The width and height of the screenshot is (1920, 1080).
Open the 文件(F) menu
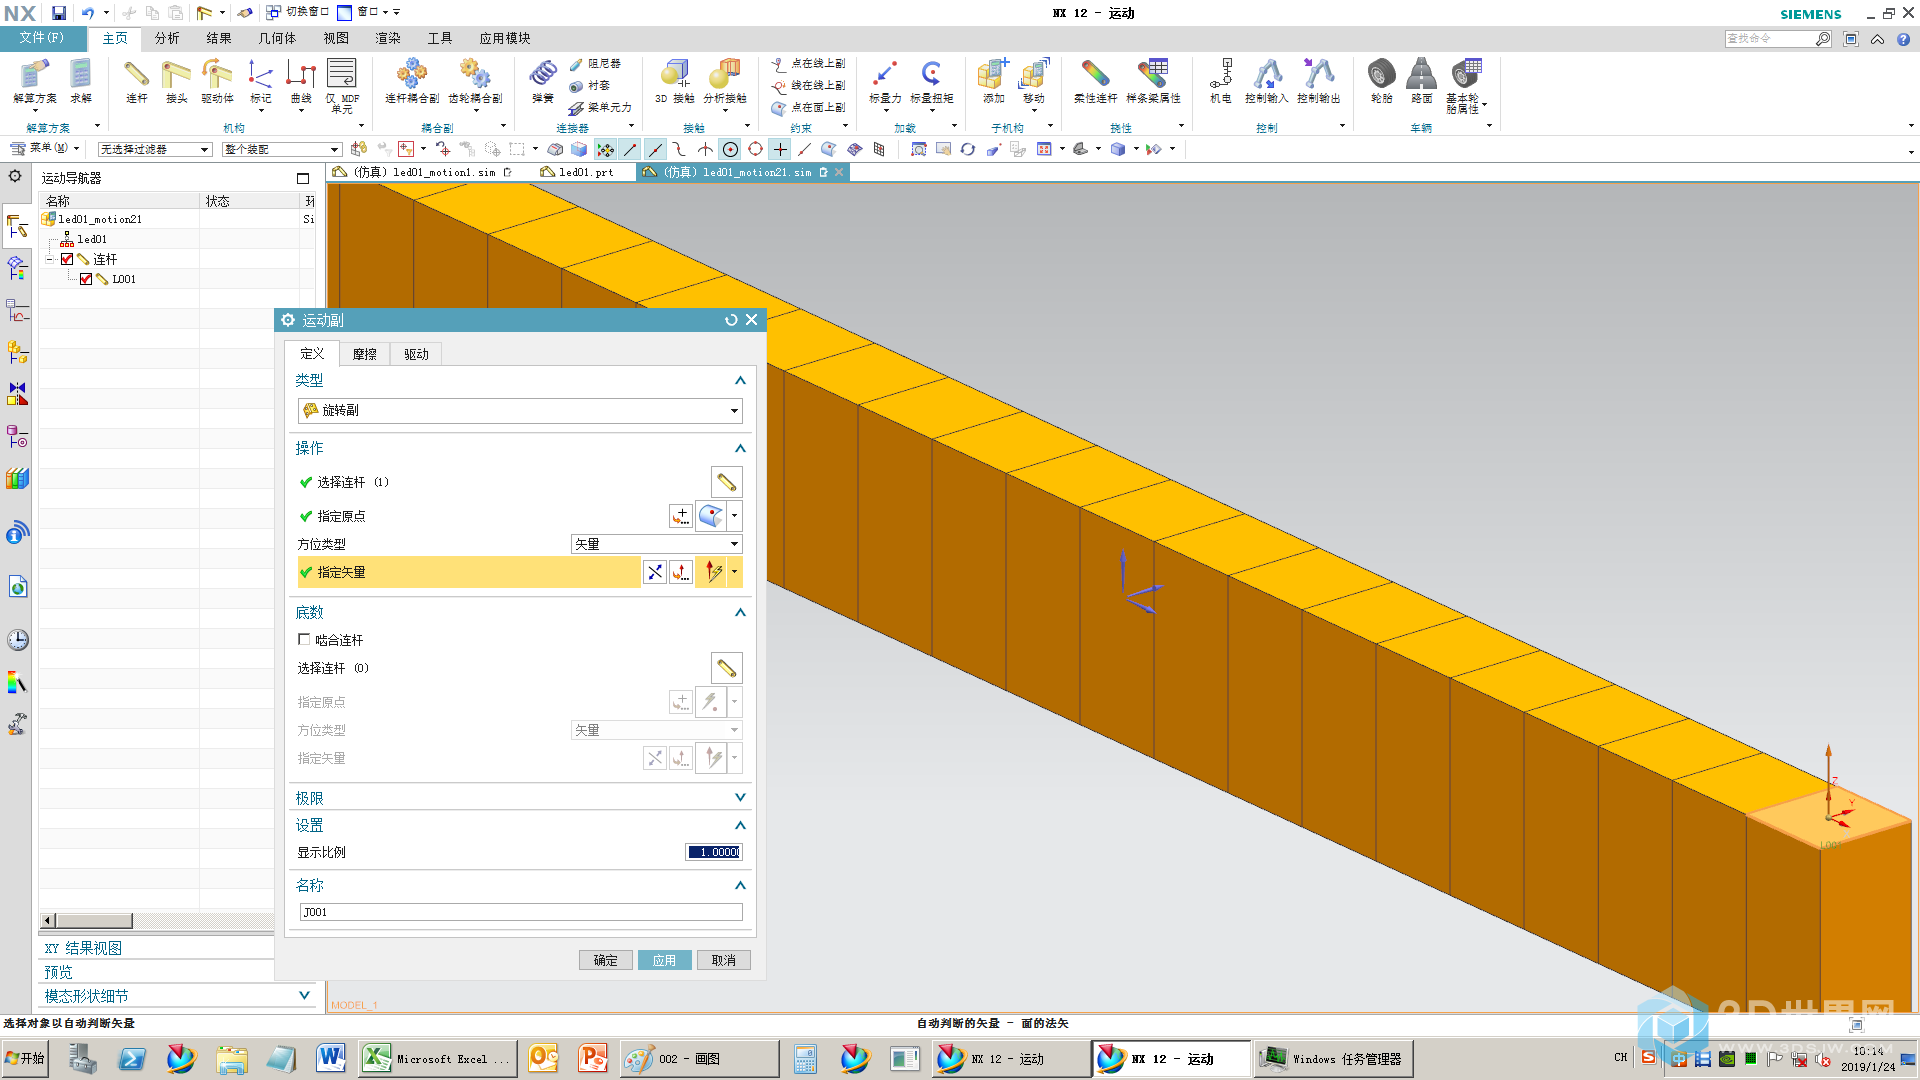click(41, 38)
